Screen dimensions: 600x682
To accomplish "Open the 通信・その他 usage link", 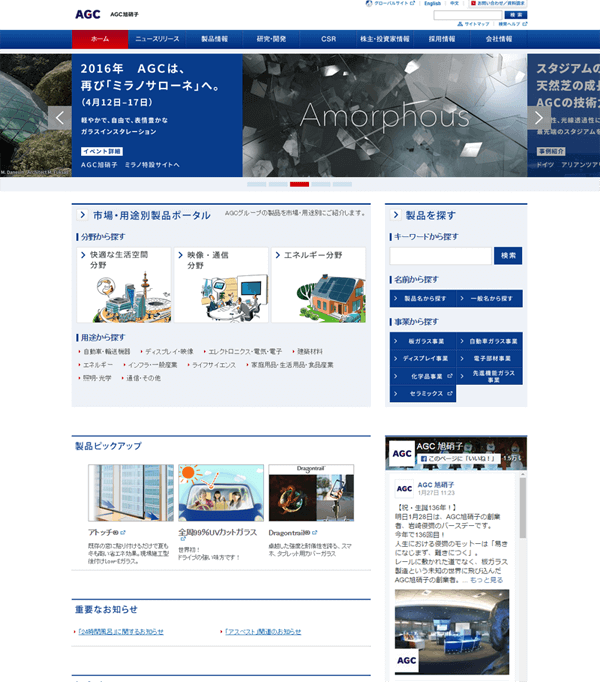I will [143, 378].
